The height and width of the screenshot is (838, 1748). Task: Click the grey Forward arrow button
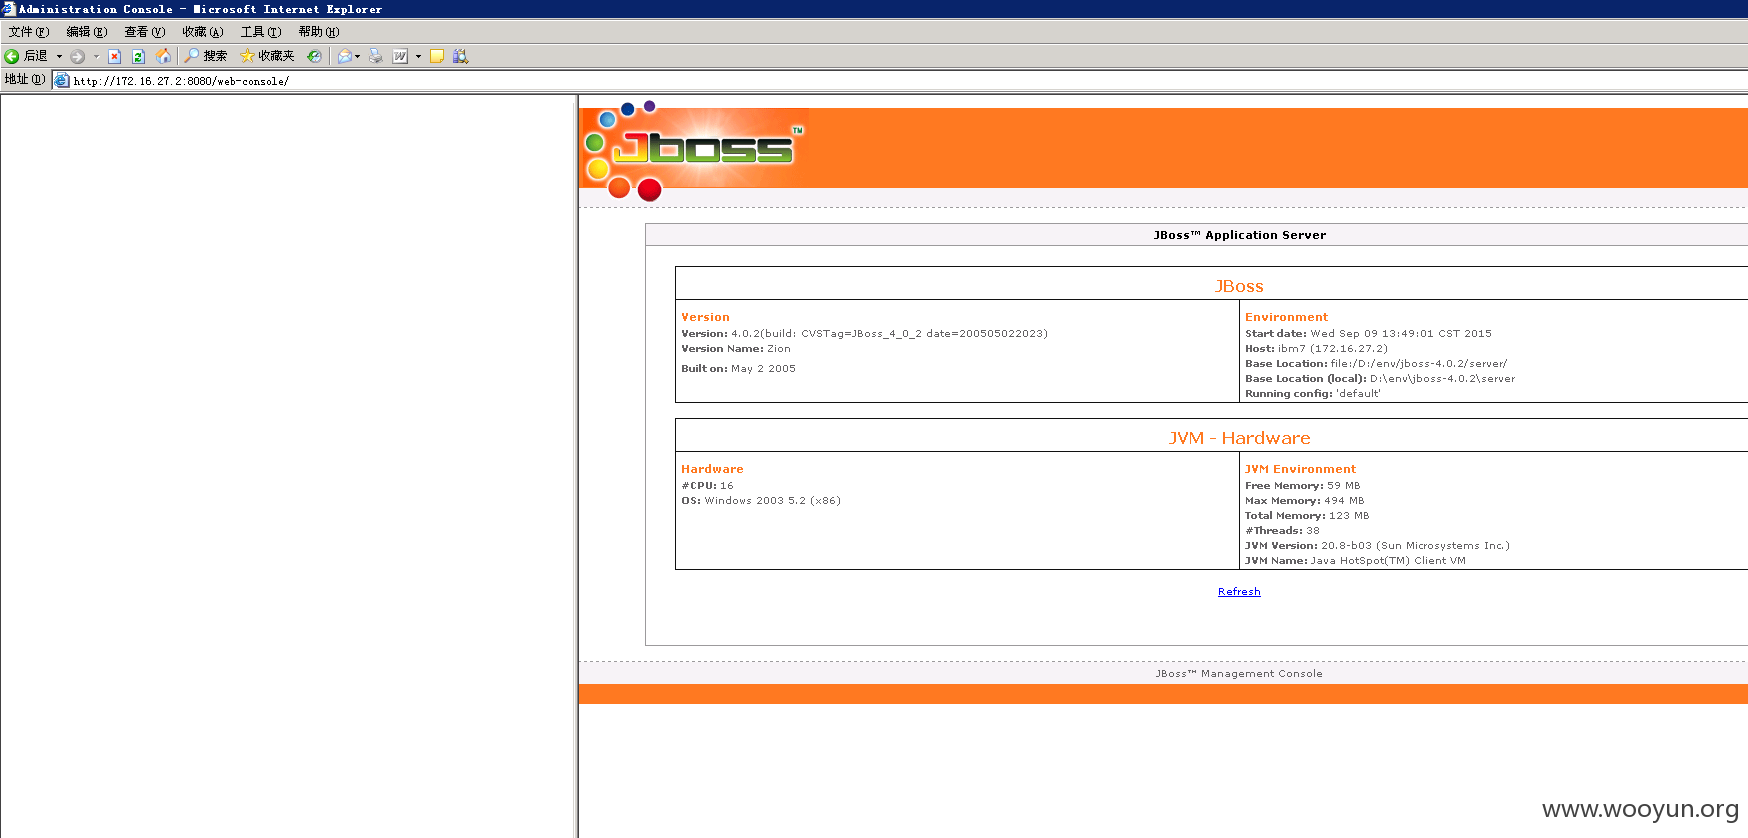[78, 56]
